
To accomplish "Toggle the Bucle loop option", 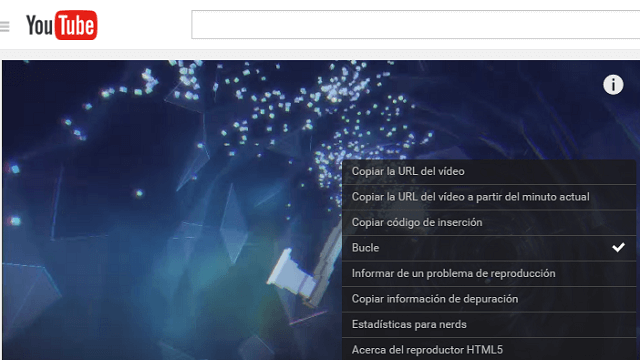I will point(489,248).
